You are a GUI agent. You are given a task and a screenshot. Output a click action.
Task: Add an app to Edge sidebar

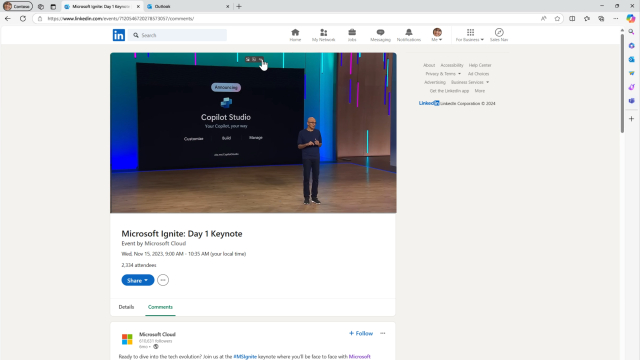click(x=631, y=119)
